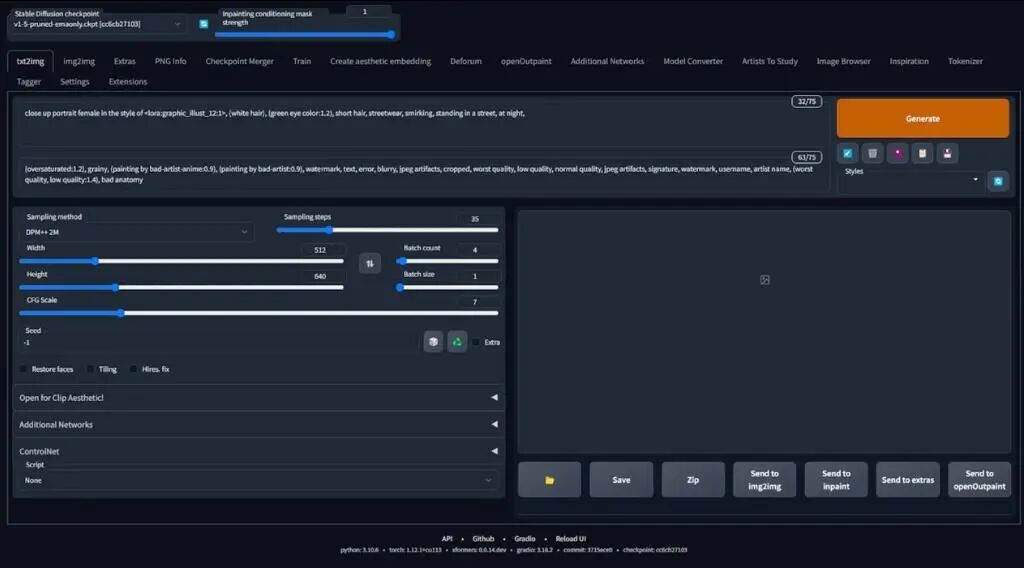Click the orange Generate button
Image resolution: width=1024 pixels, height=568 pixels.
(x=923, y=118)
